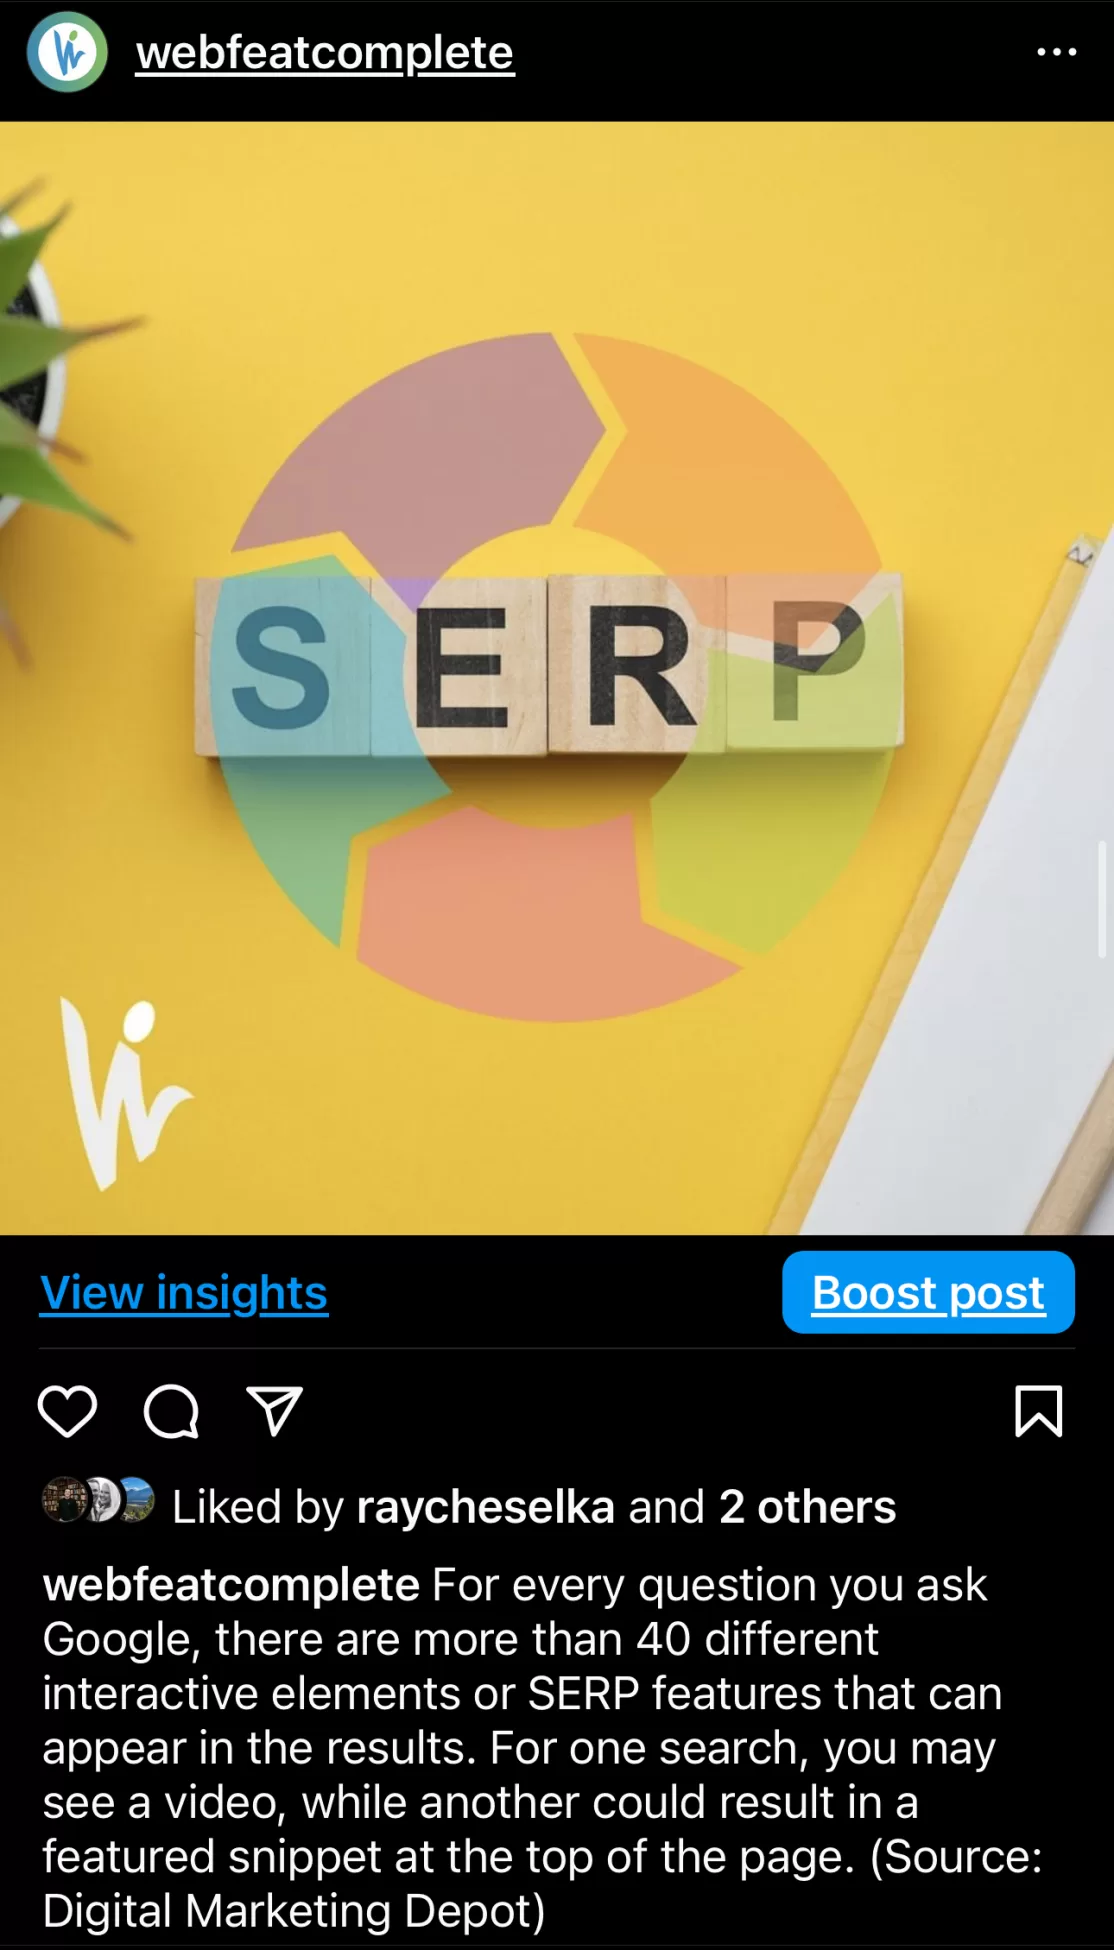The height and width of the screenshot is (1950, 1114).
Task: Tap the middle liker avatar thumbnail
Action: (x=100, y=1500)
